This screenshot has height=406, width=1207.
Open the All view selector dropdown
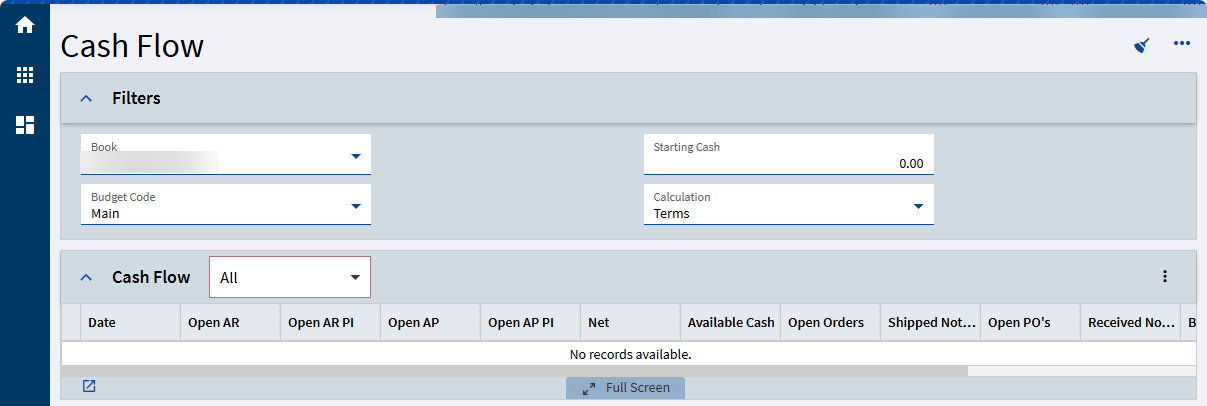pyautogui.click(x=290, y=277)
